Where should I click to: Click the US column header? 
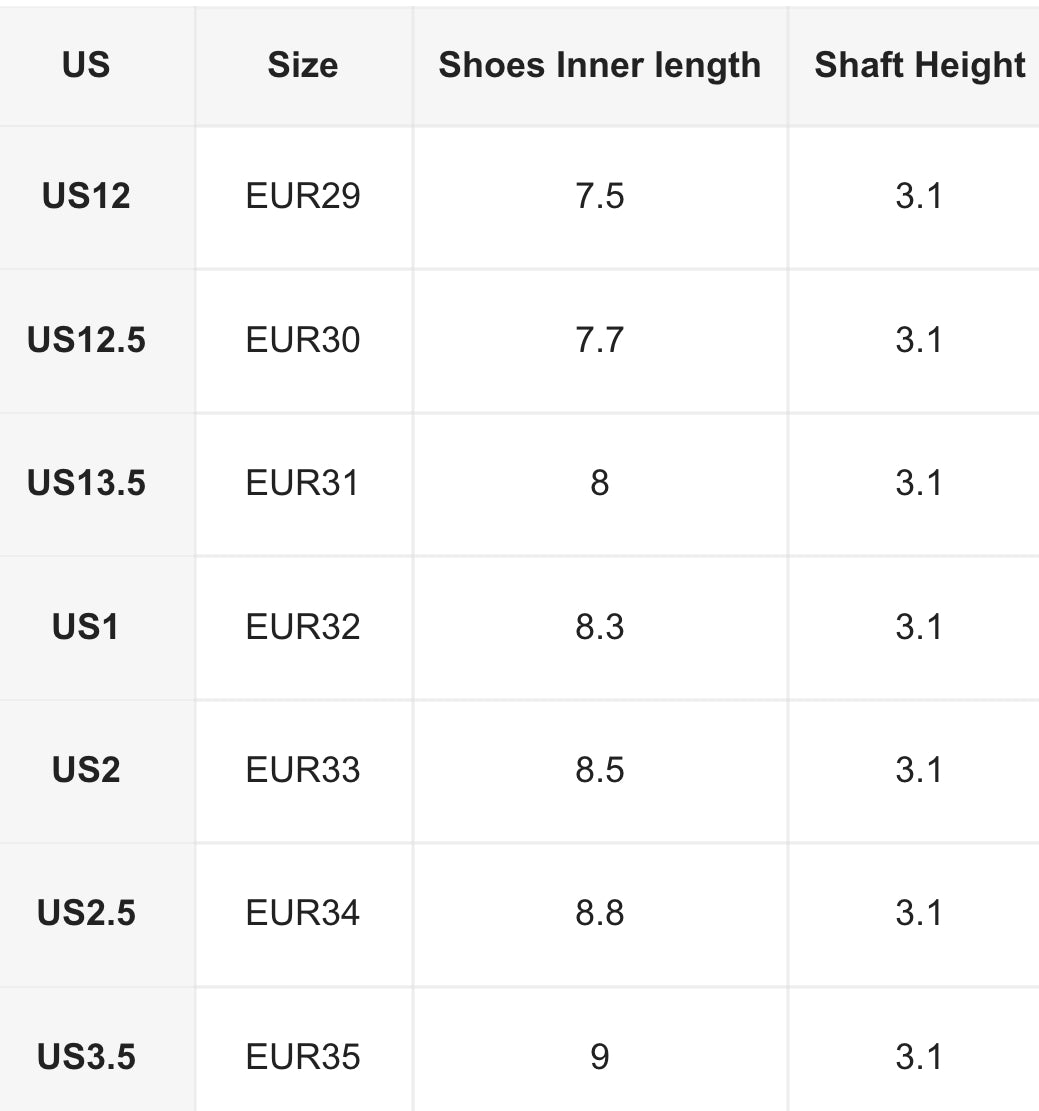pyautogui.click(x=86, y=66)
